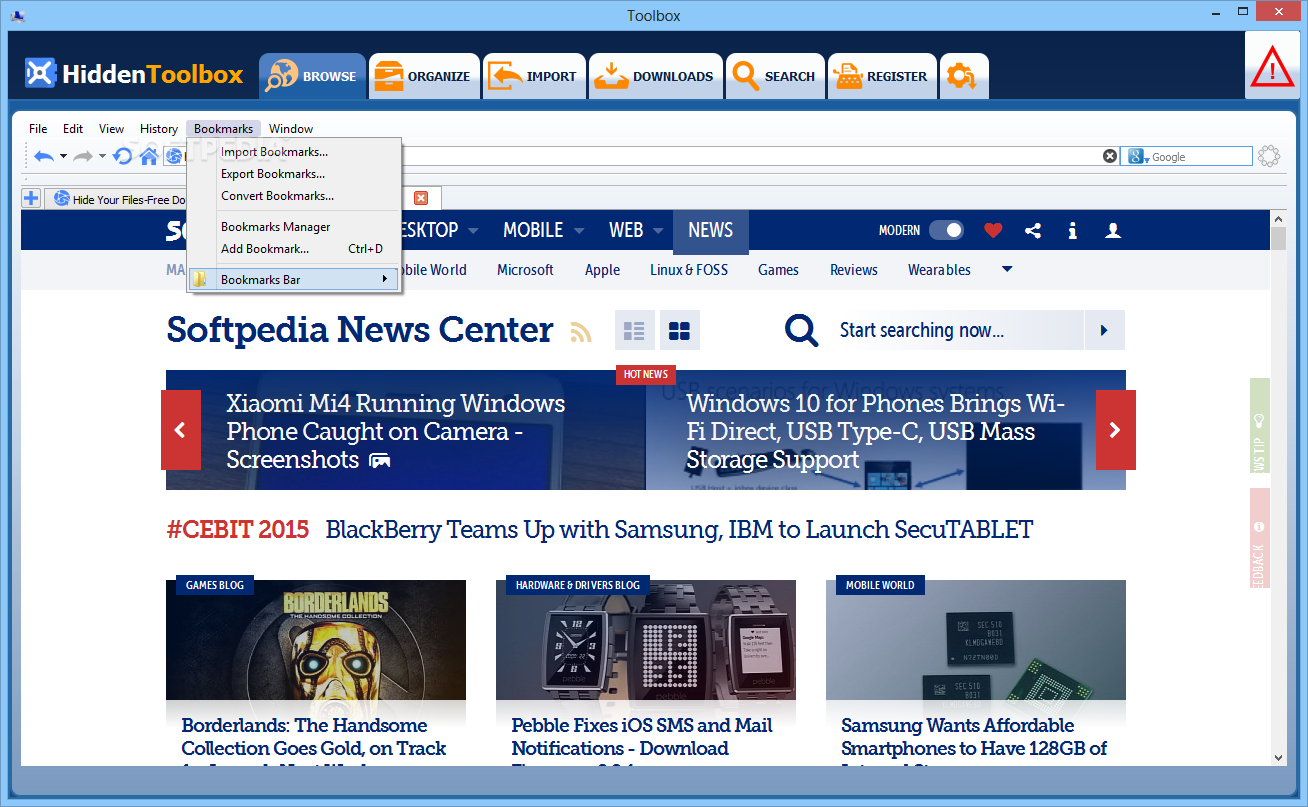Toggle the MODERN switch
The image size is (1308, 807).
pyautogui.click(x=946, y=230)
